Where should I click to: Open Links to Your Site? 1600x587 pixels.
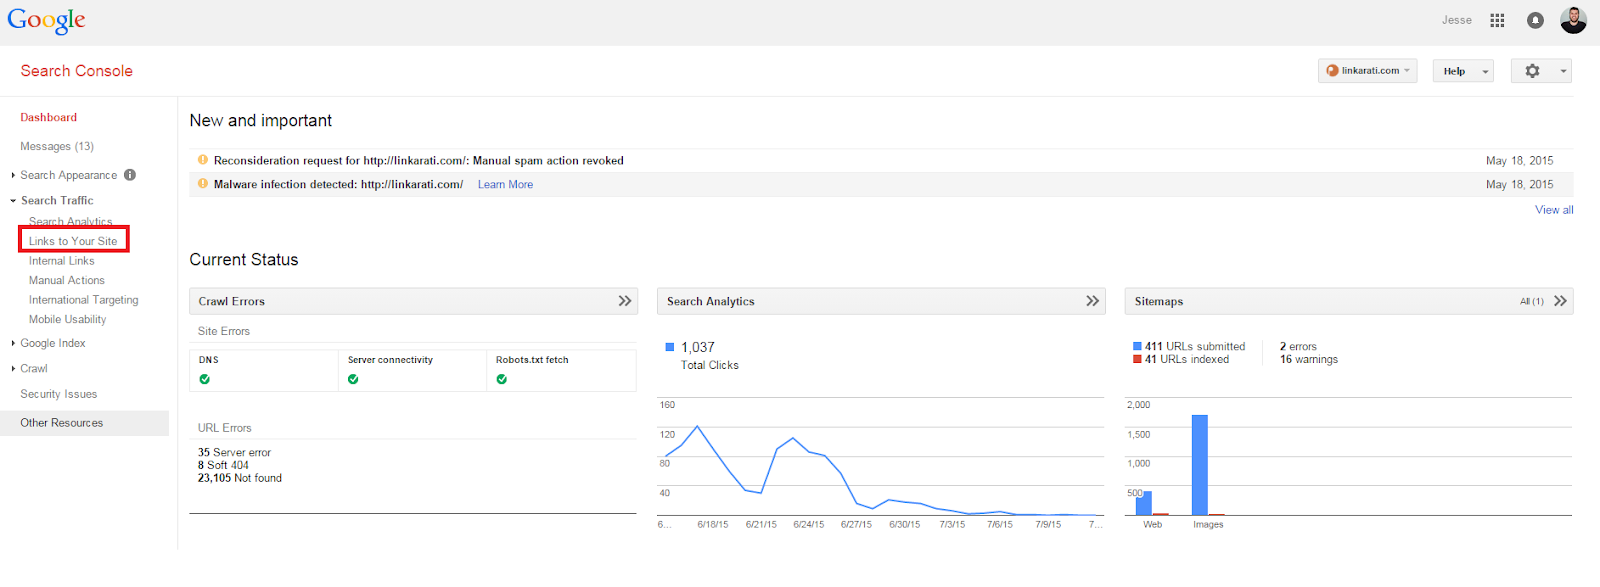coord(73,241)
